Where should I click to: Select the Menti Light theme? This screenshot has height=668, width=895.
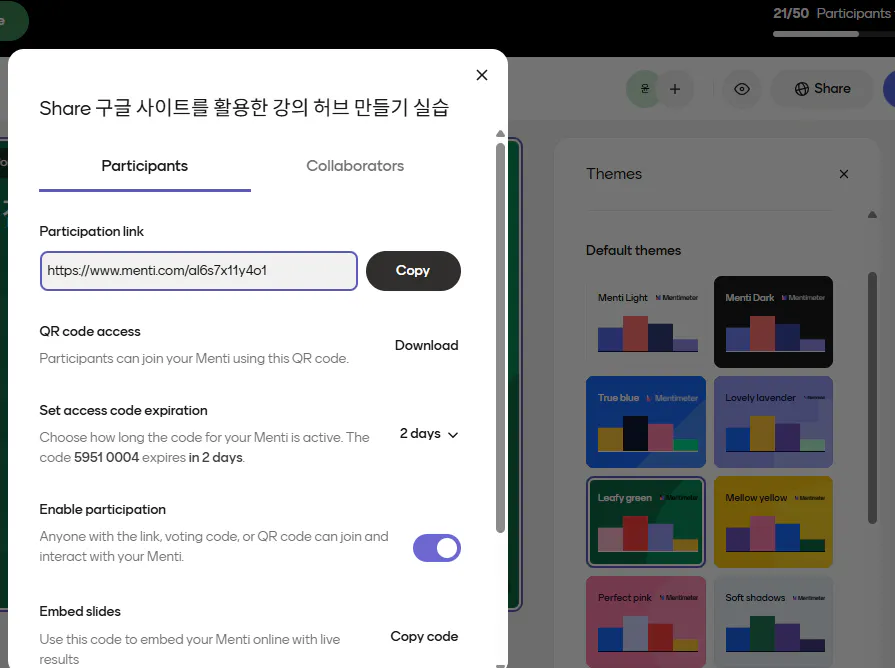click(x=645, y=322)
